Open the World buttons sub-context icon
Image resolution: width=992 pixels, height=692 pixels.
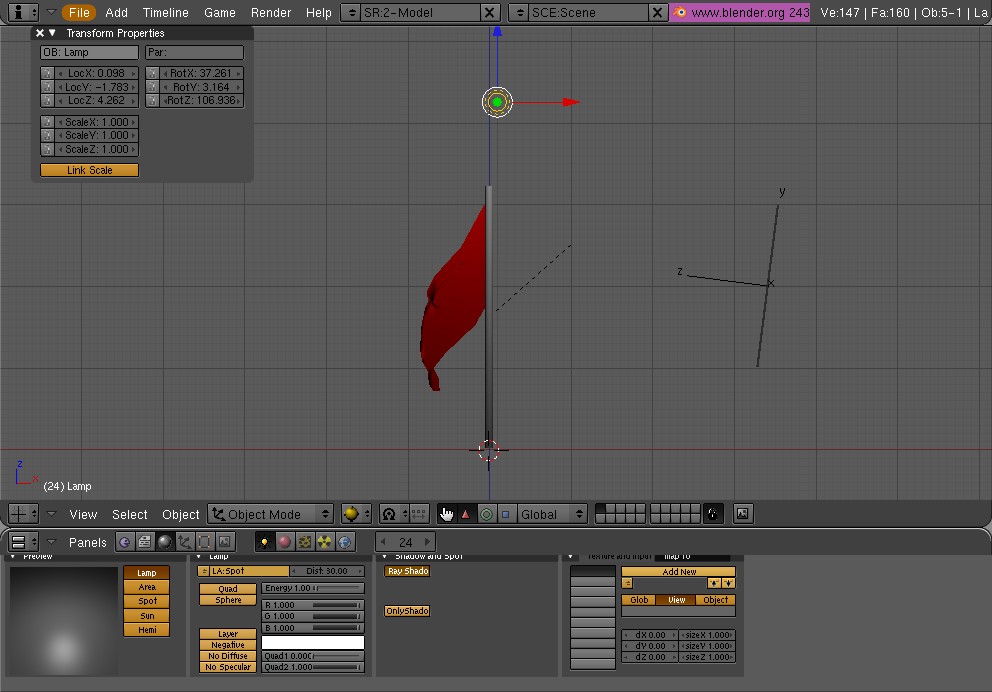pos(345,542)
